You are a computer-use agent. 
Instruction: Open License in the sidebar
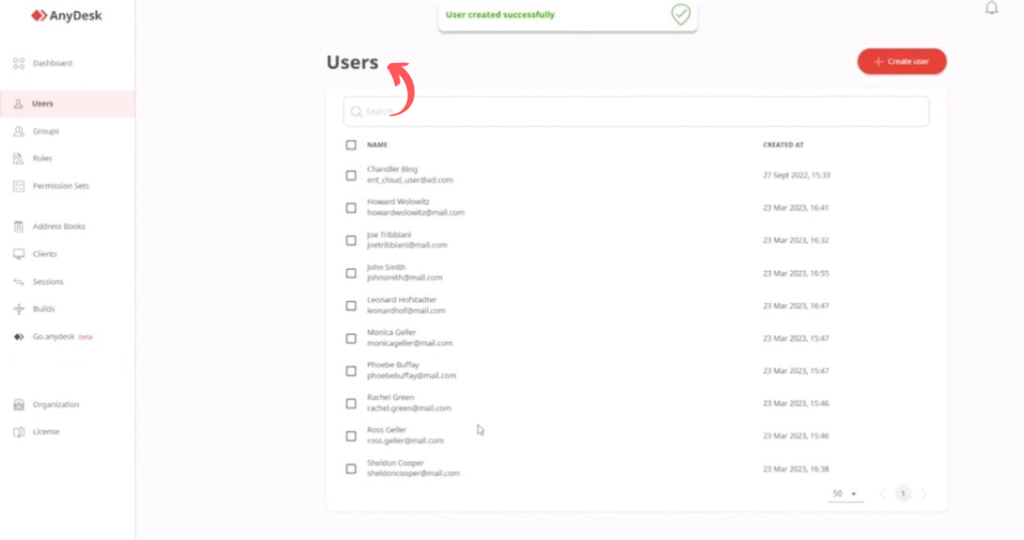coord(46,432)
